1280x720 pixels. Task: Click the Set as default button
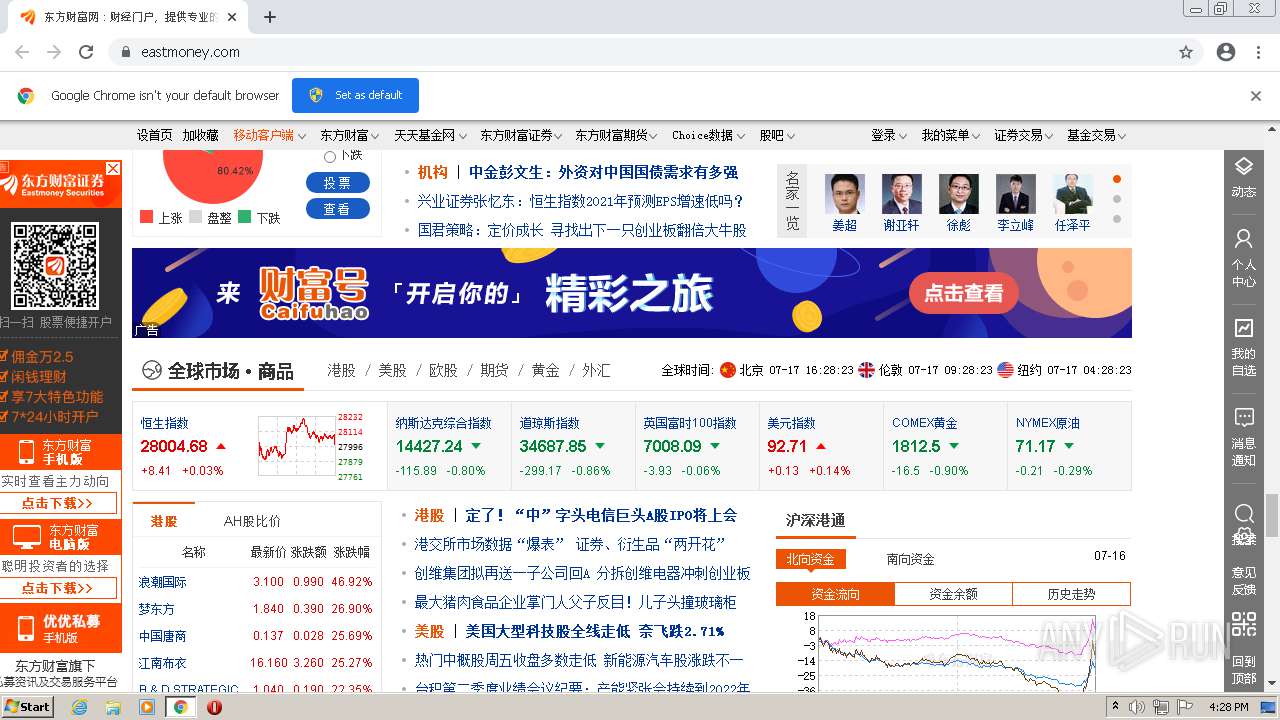pyautogui.click(x=355, y=95)
